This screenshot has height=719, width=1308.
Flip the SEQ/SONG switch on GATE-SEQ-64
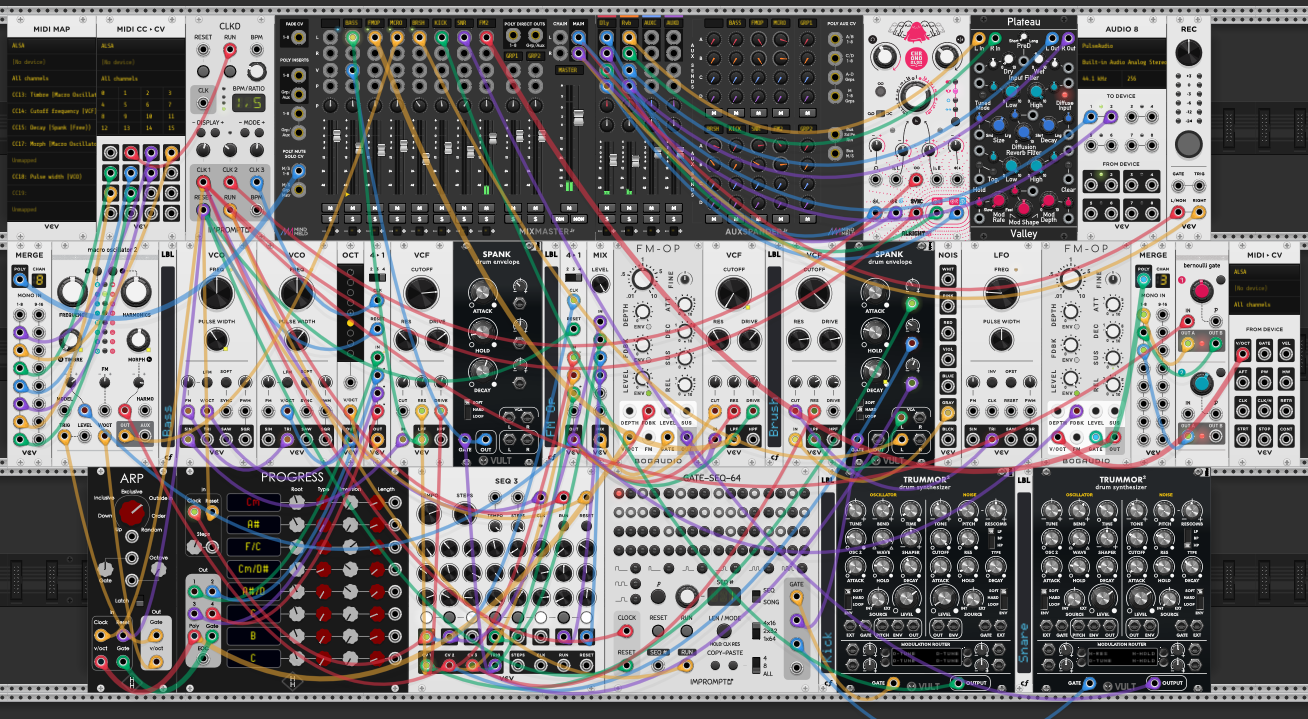(x=757, y=596)
